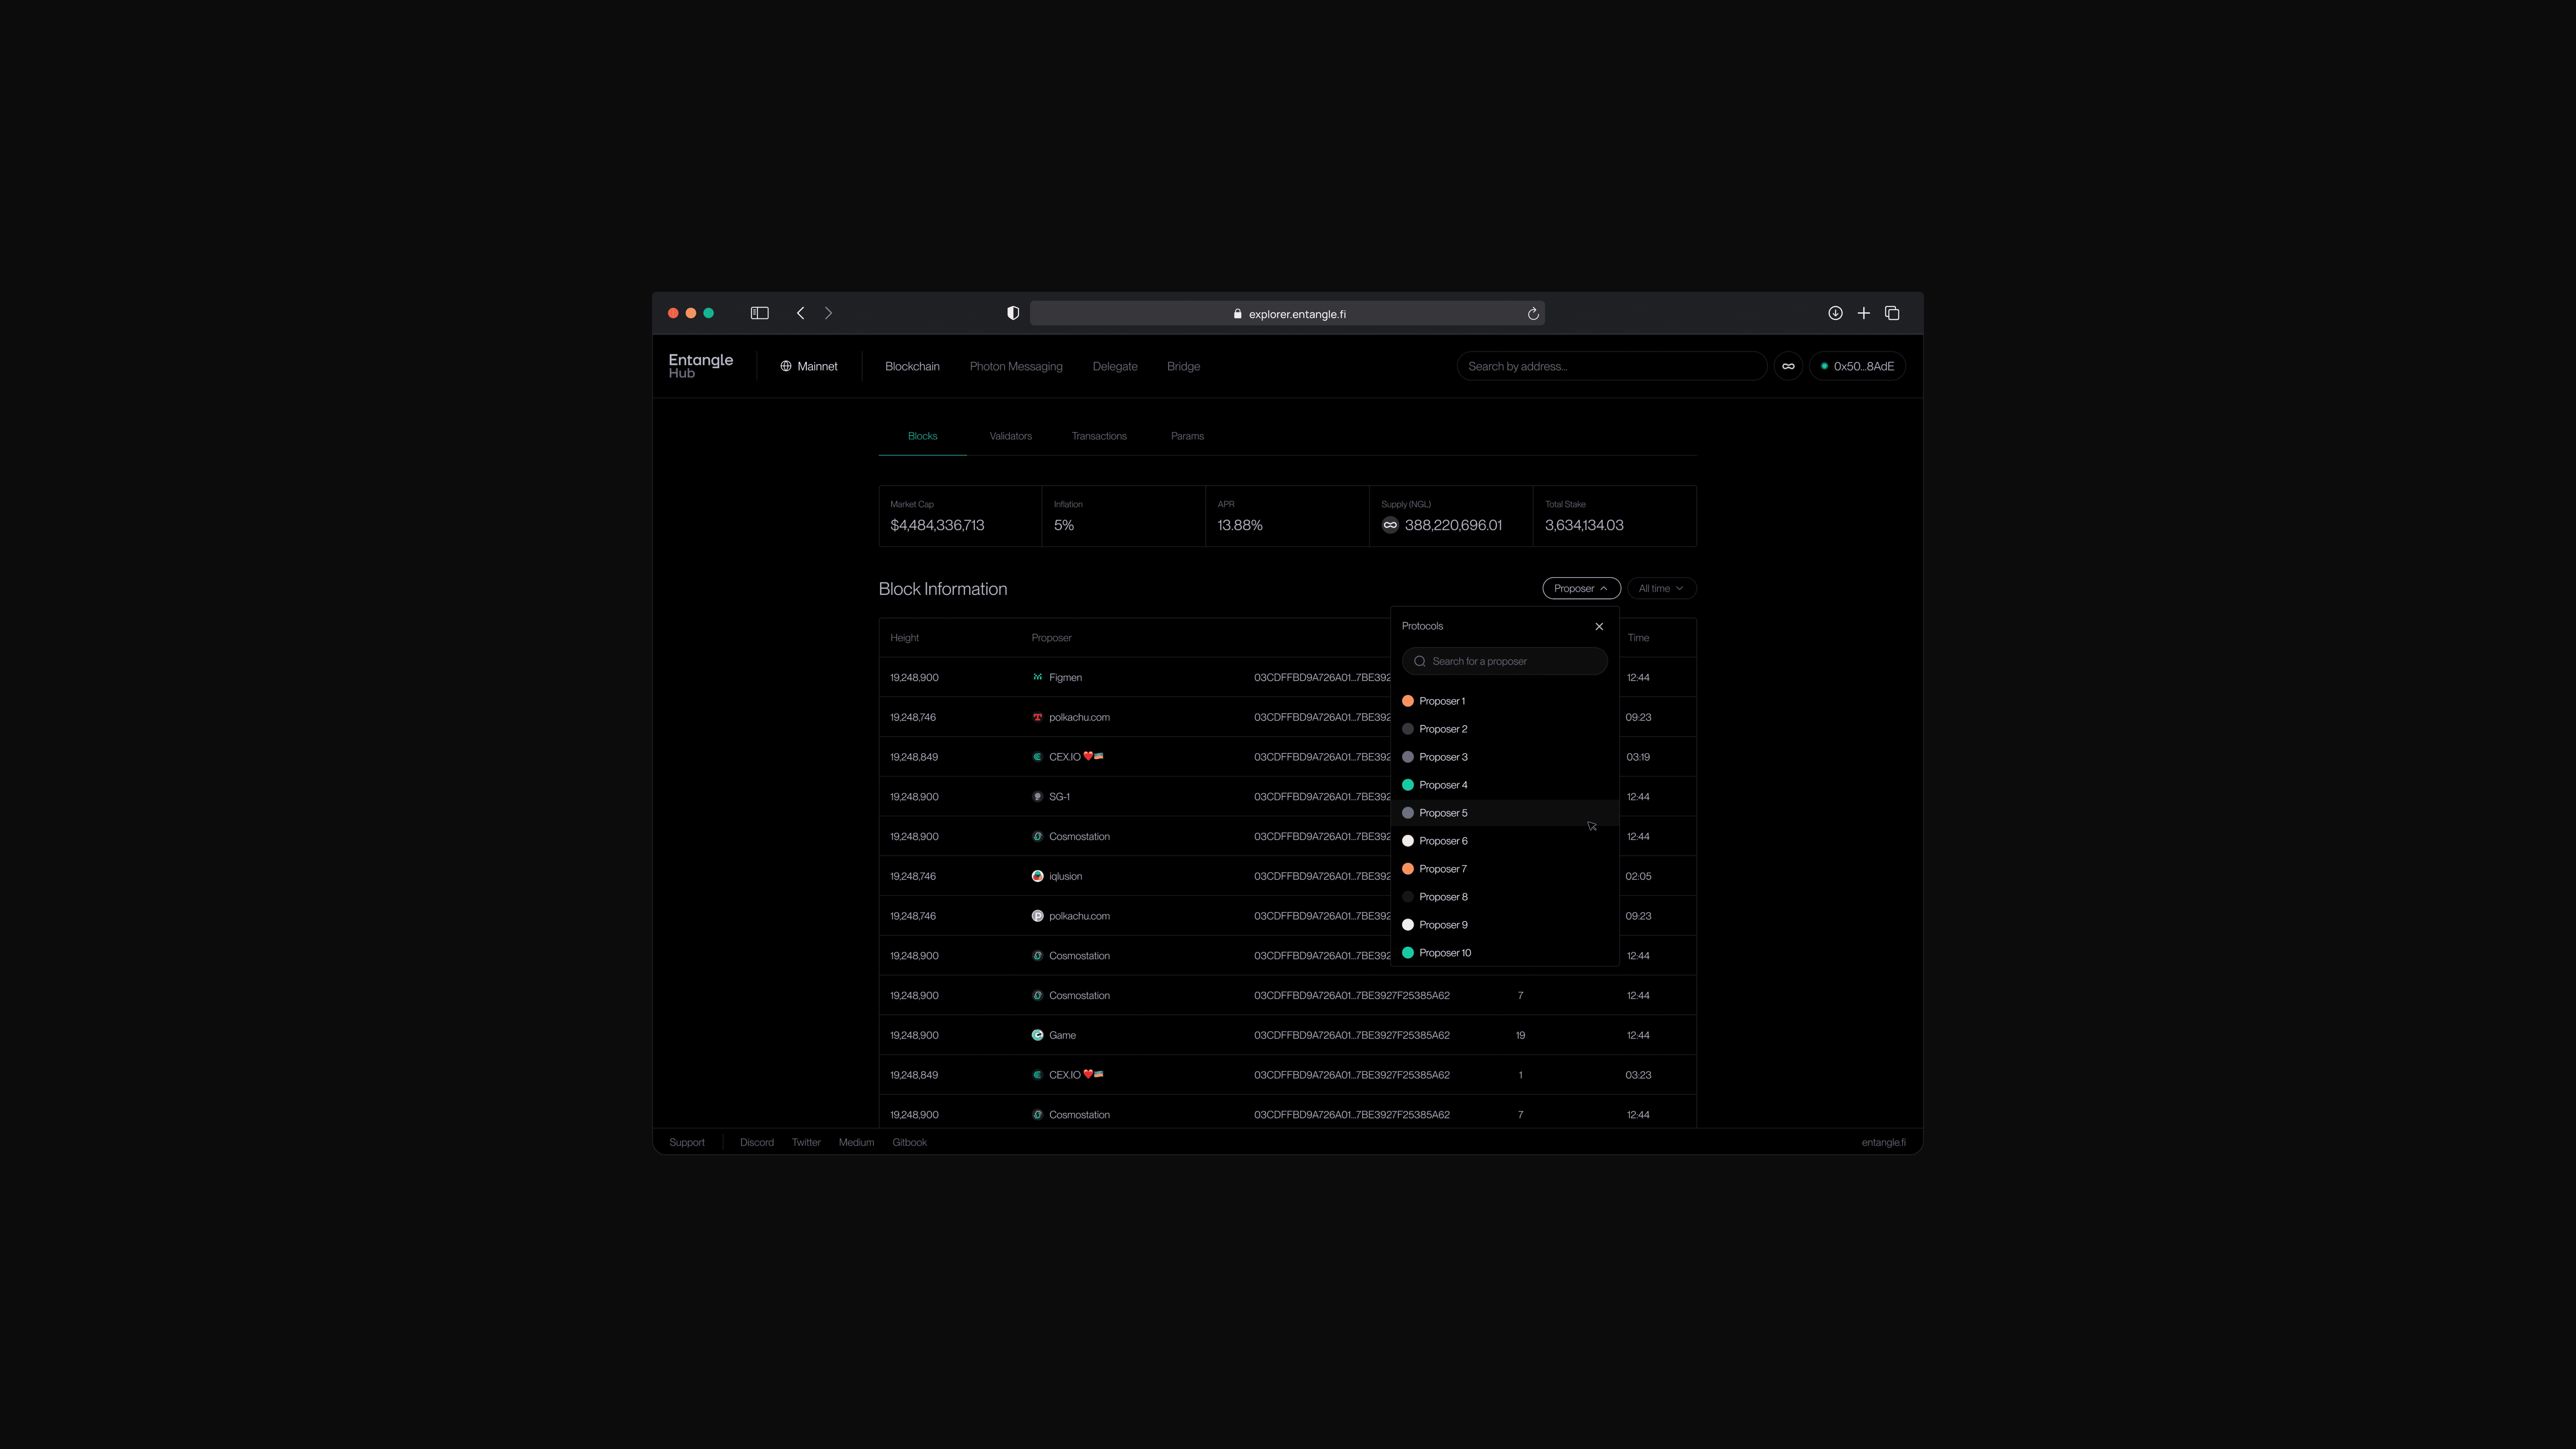Open the 0x50..8AdE wallet menu

1857,366
